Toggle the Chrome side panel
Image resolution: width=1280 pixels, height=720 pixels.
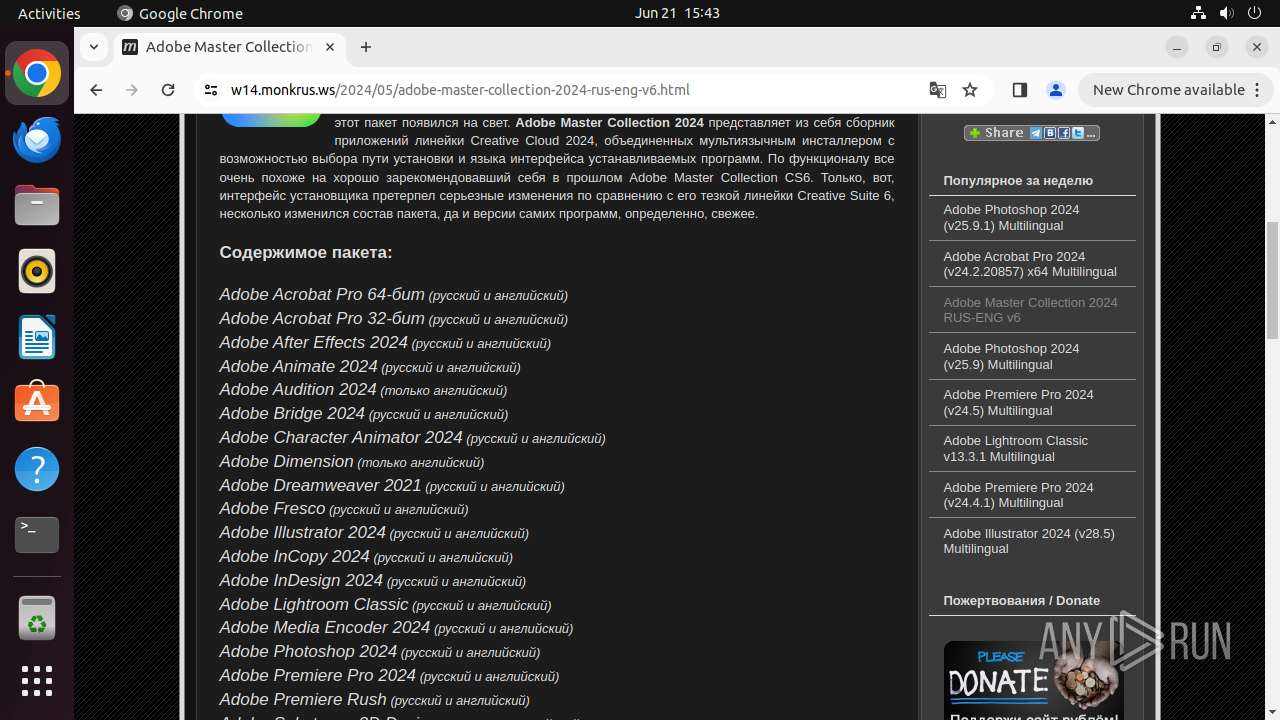click(1019, 90)
